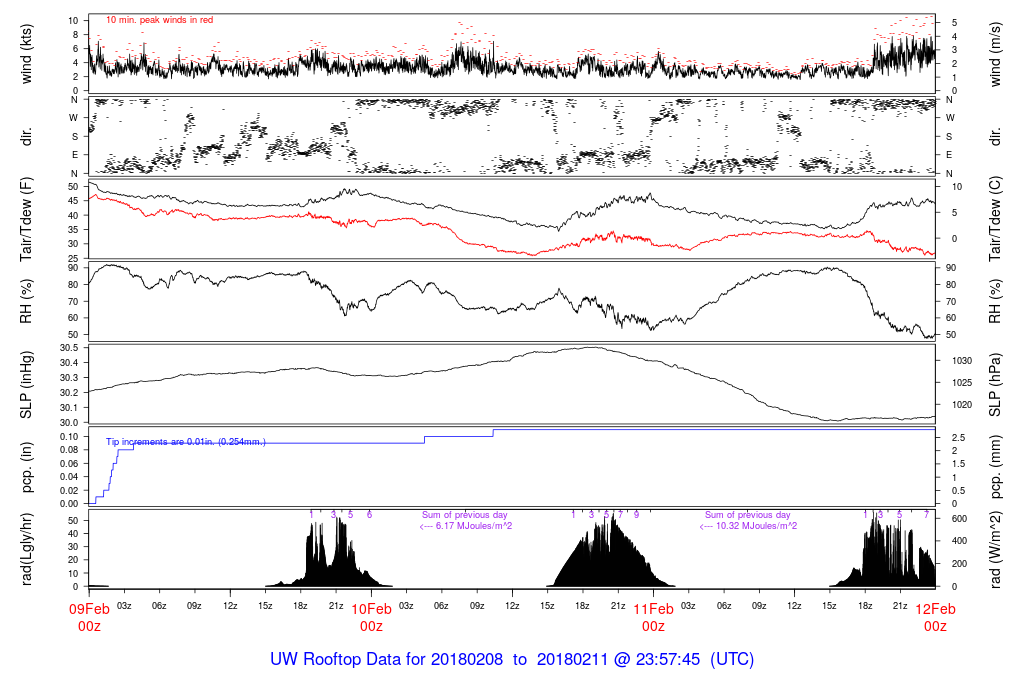Click the '10 min. peak winds in red' note
Image resolution: width=1024 pixels, height=700 pixels.
(159, 20)
